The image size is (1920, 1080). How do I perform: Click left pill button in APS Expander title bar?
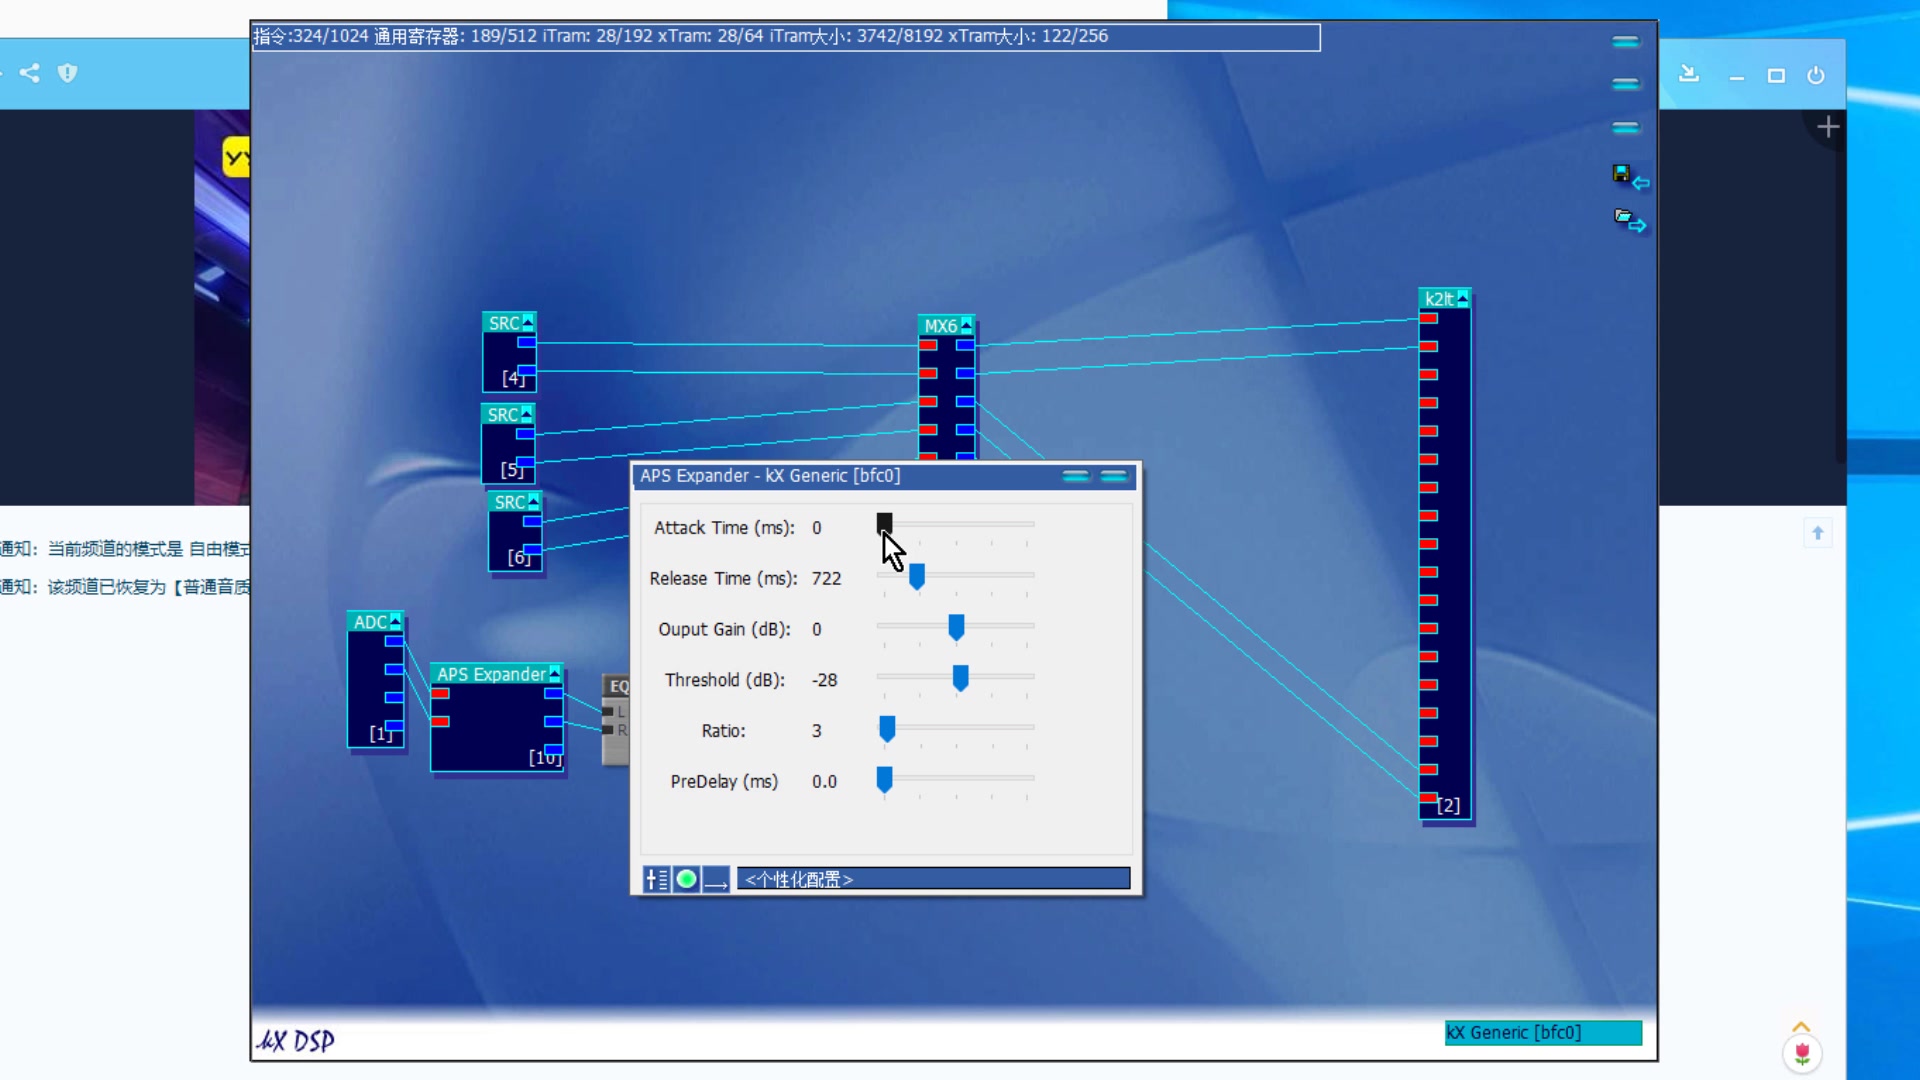[1076, 476]
